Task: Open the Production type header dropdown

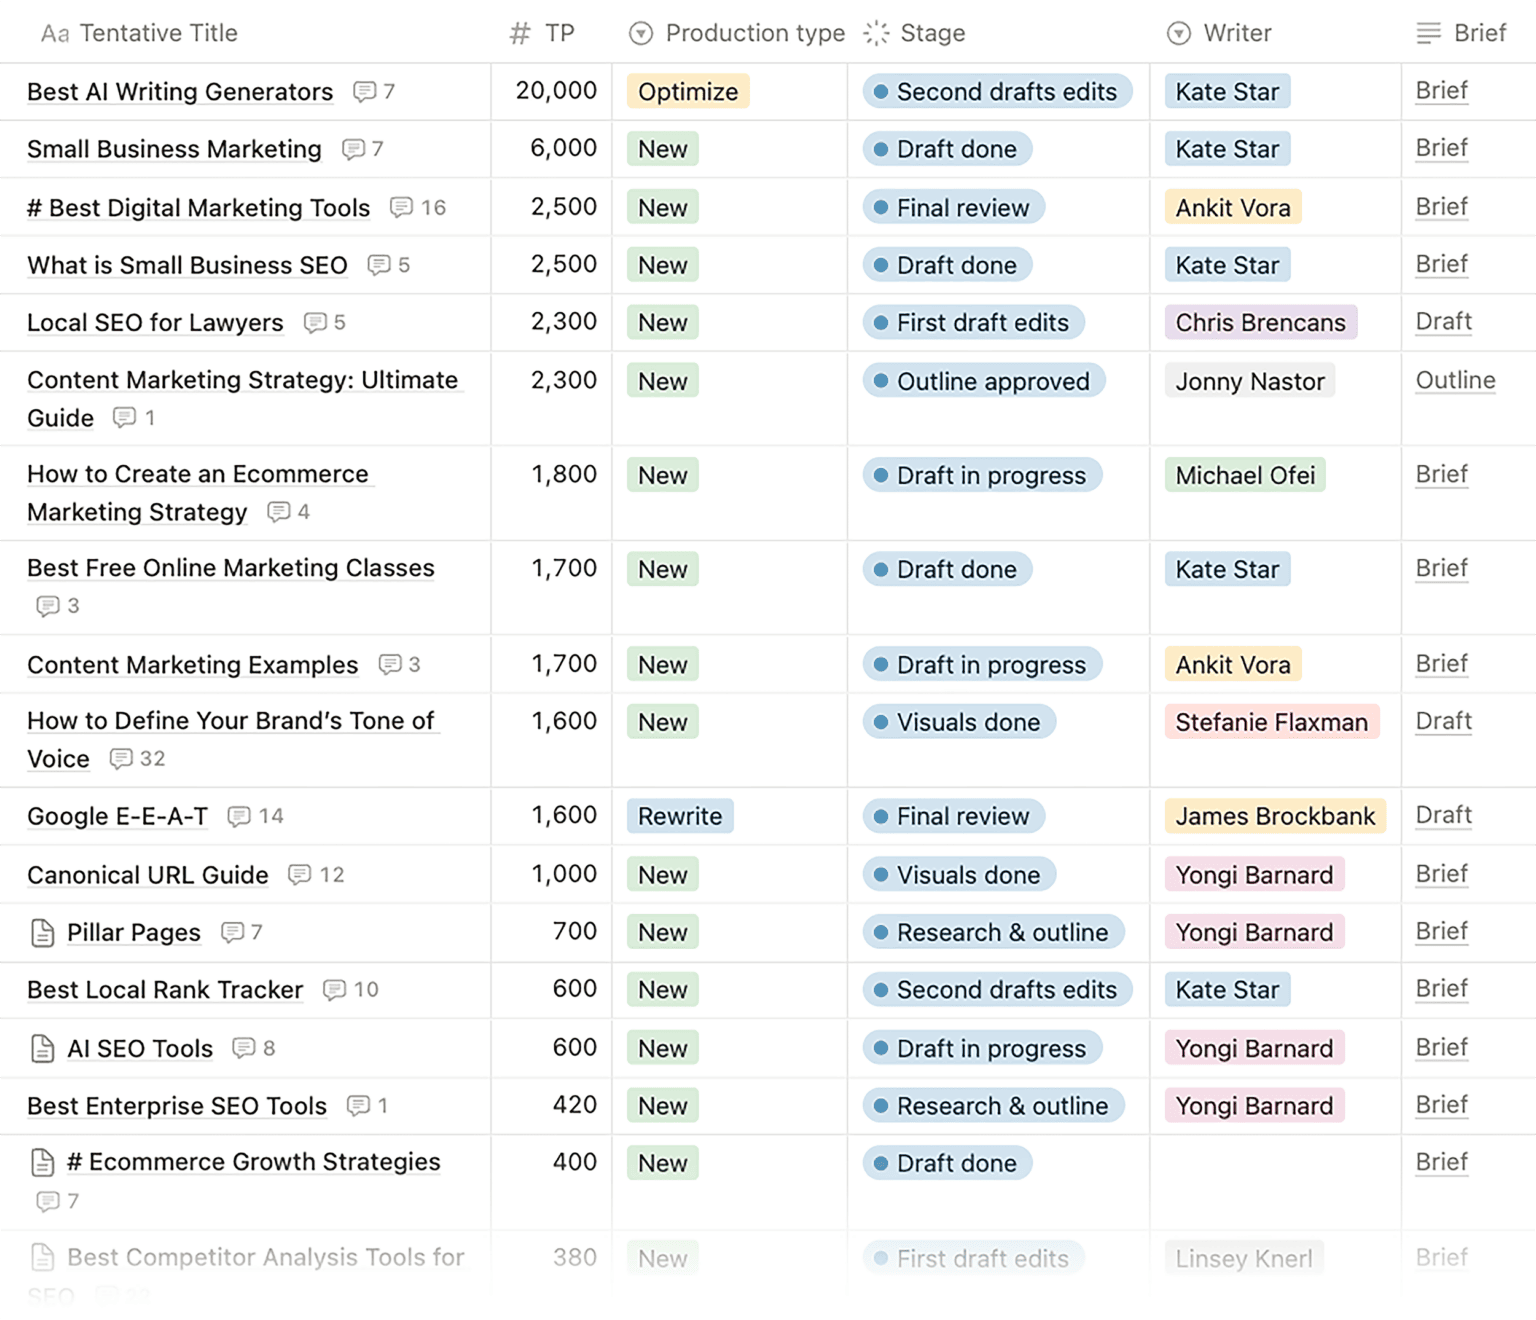Action: pyautogui.click(x=639, y=32)
